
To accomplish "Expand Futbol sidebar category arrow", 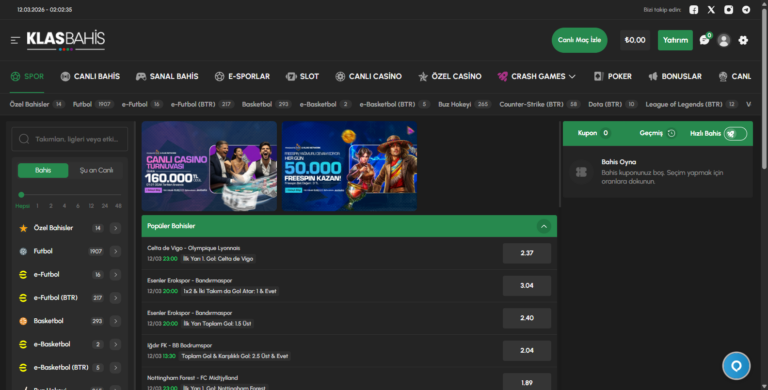I will coord(115,251).
